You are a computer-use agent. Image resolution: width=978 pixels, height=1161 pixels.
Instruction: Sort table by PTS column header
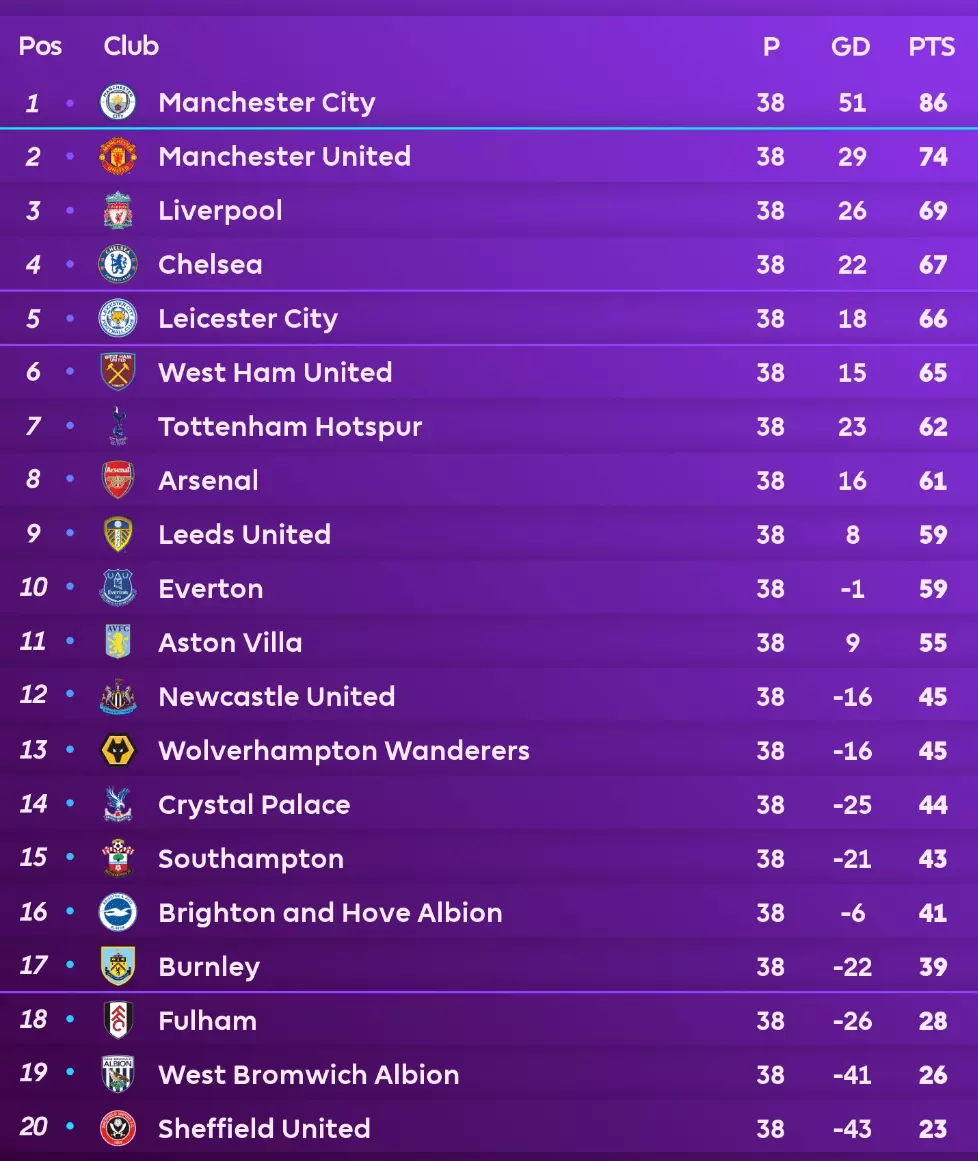(x=931, y=46)
